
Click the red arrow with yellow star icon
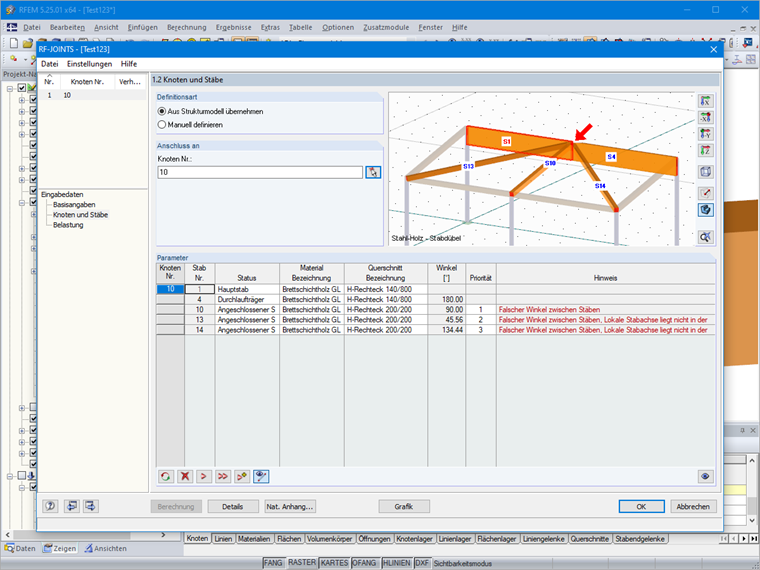tap(242, 476)
